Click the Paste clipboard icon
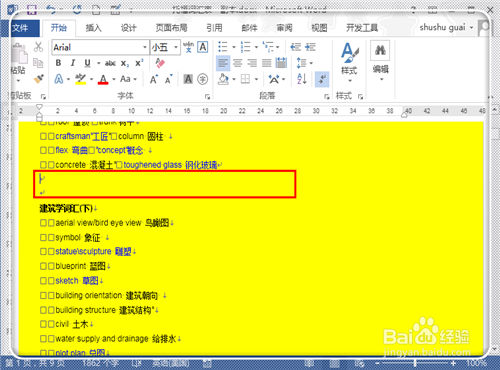The height and width of the screenshot is (370, 500). (20, 54)
